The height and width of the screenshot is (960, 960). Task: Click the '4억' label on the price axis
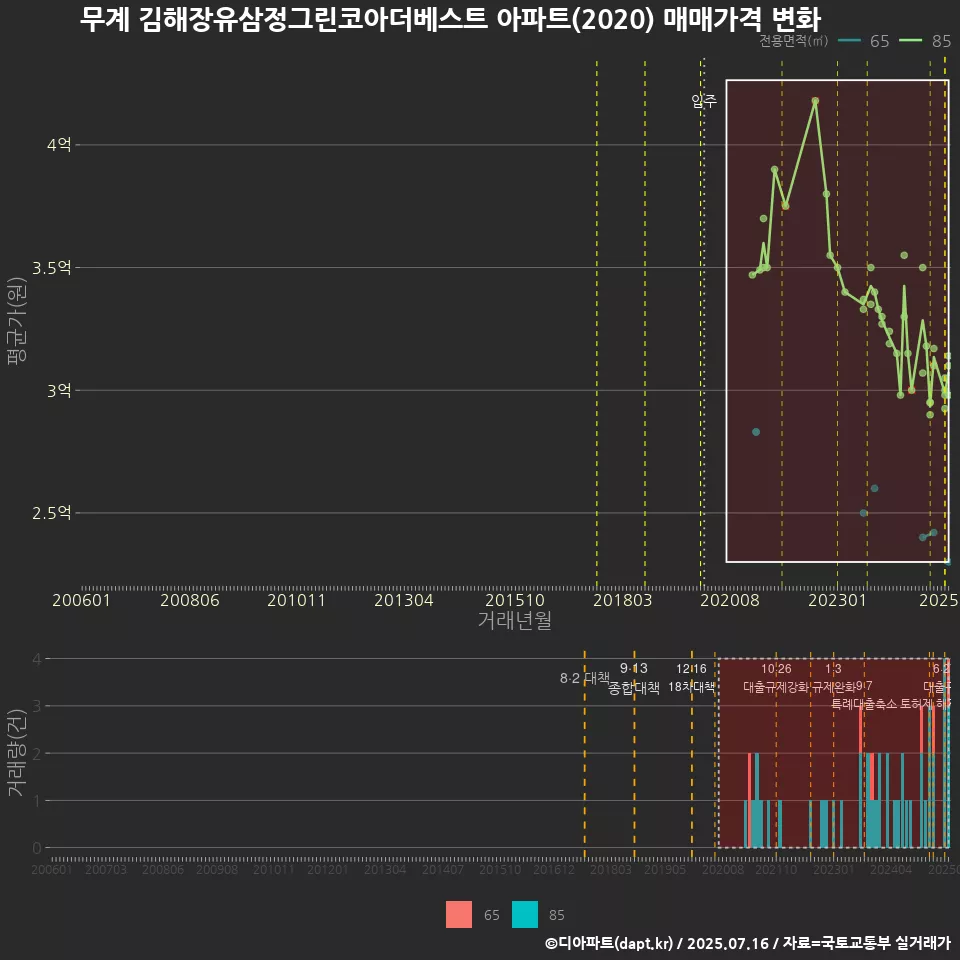[x=59, y=145]
